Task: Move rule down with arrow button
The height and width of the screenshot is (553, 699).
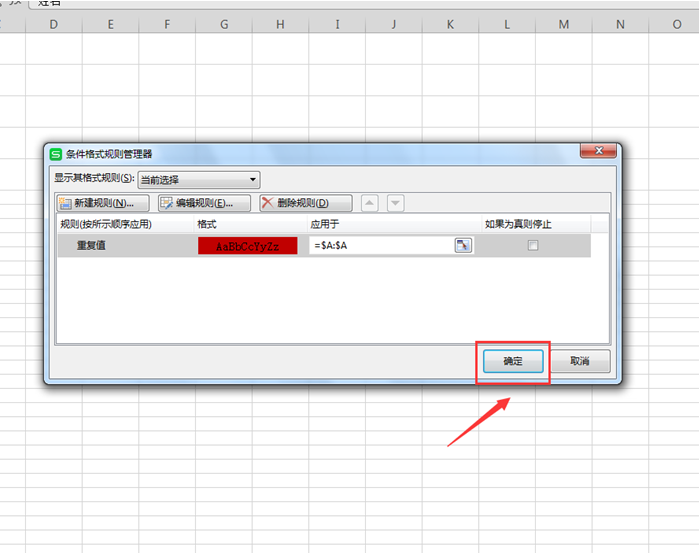Action: [395, 203]
